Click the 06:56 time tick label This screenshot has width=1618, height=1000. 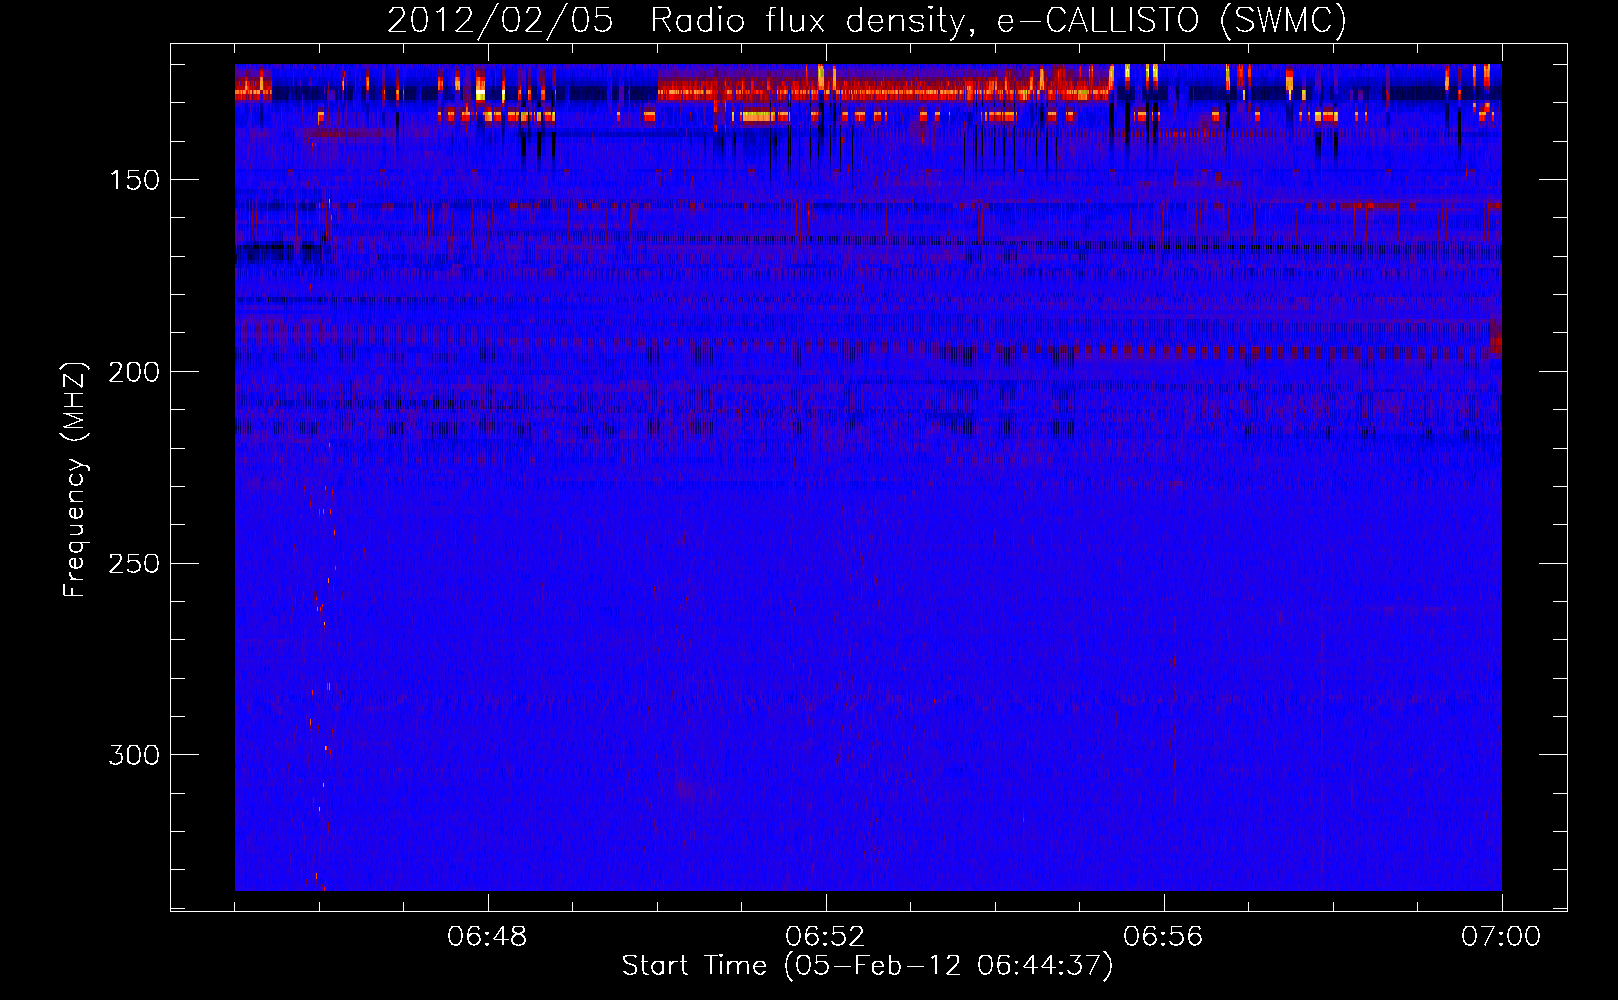pyautogui.click(x=1163, y=937)
